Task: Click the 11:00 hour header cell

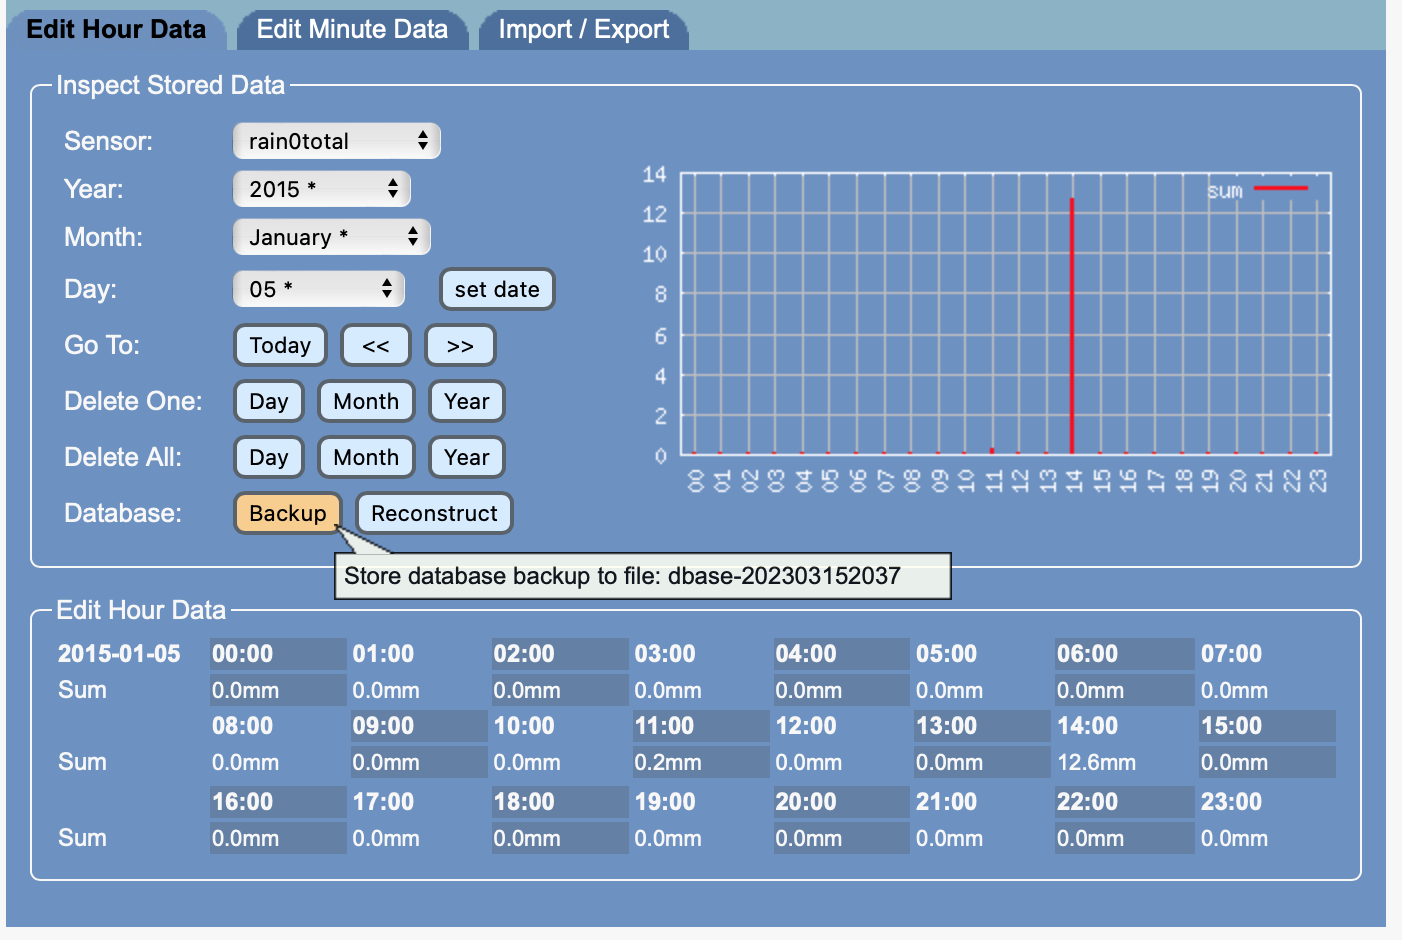Action: pyautogui.click(x=701, y=726)
